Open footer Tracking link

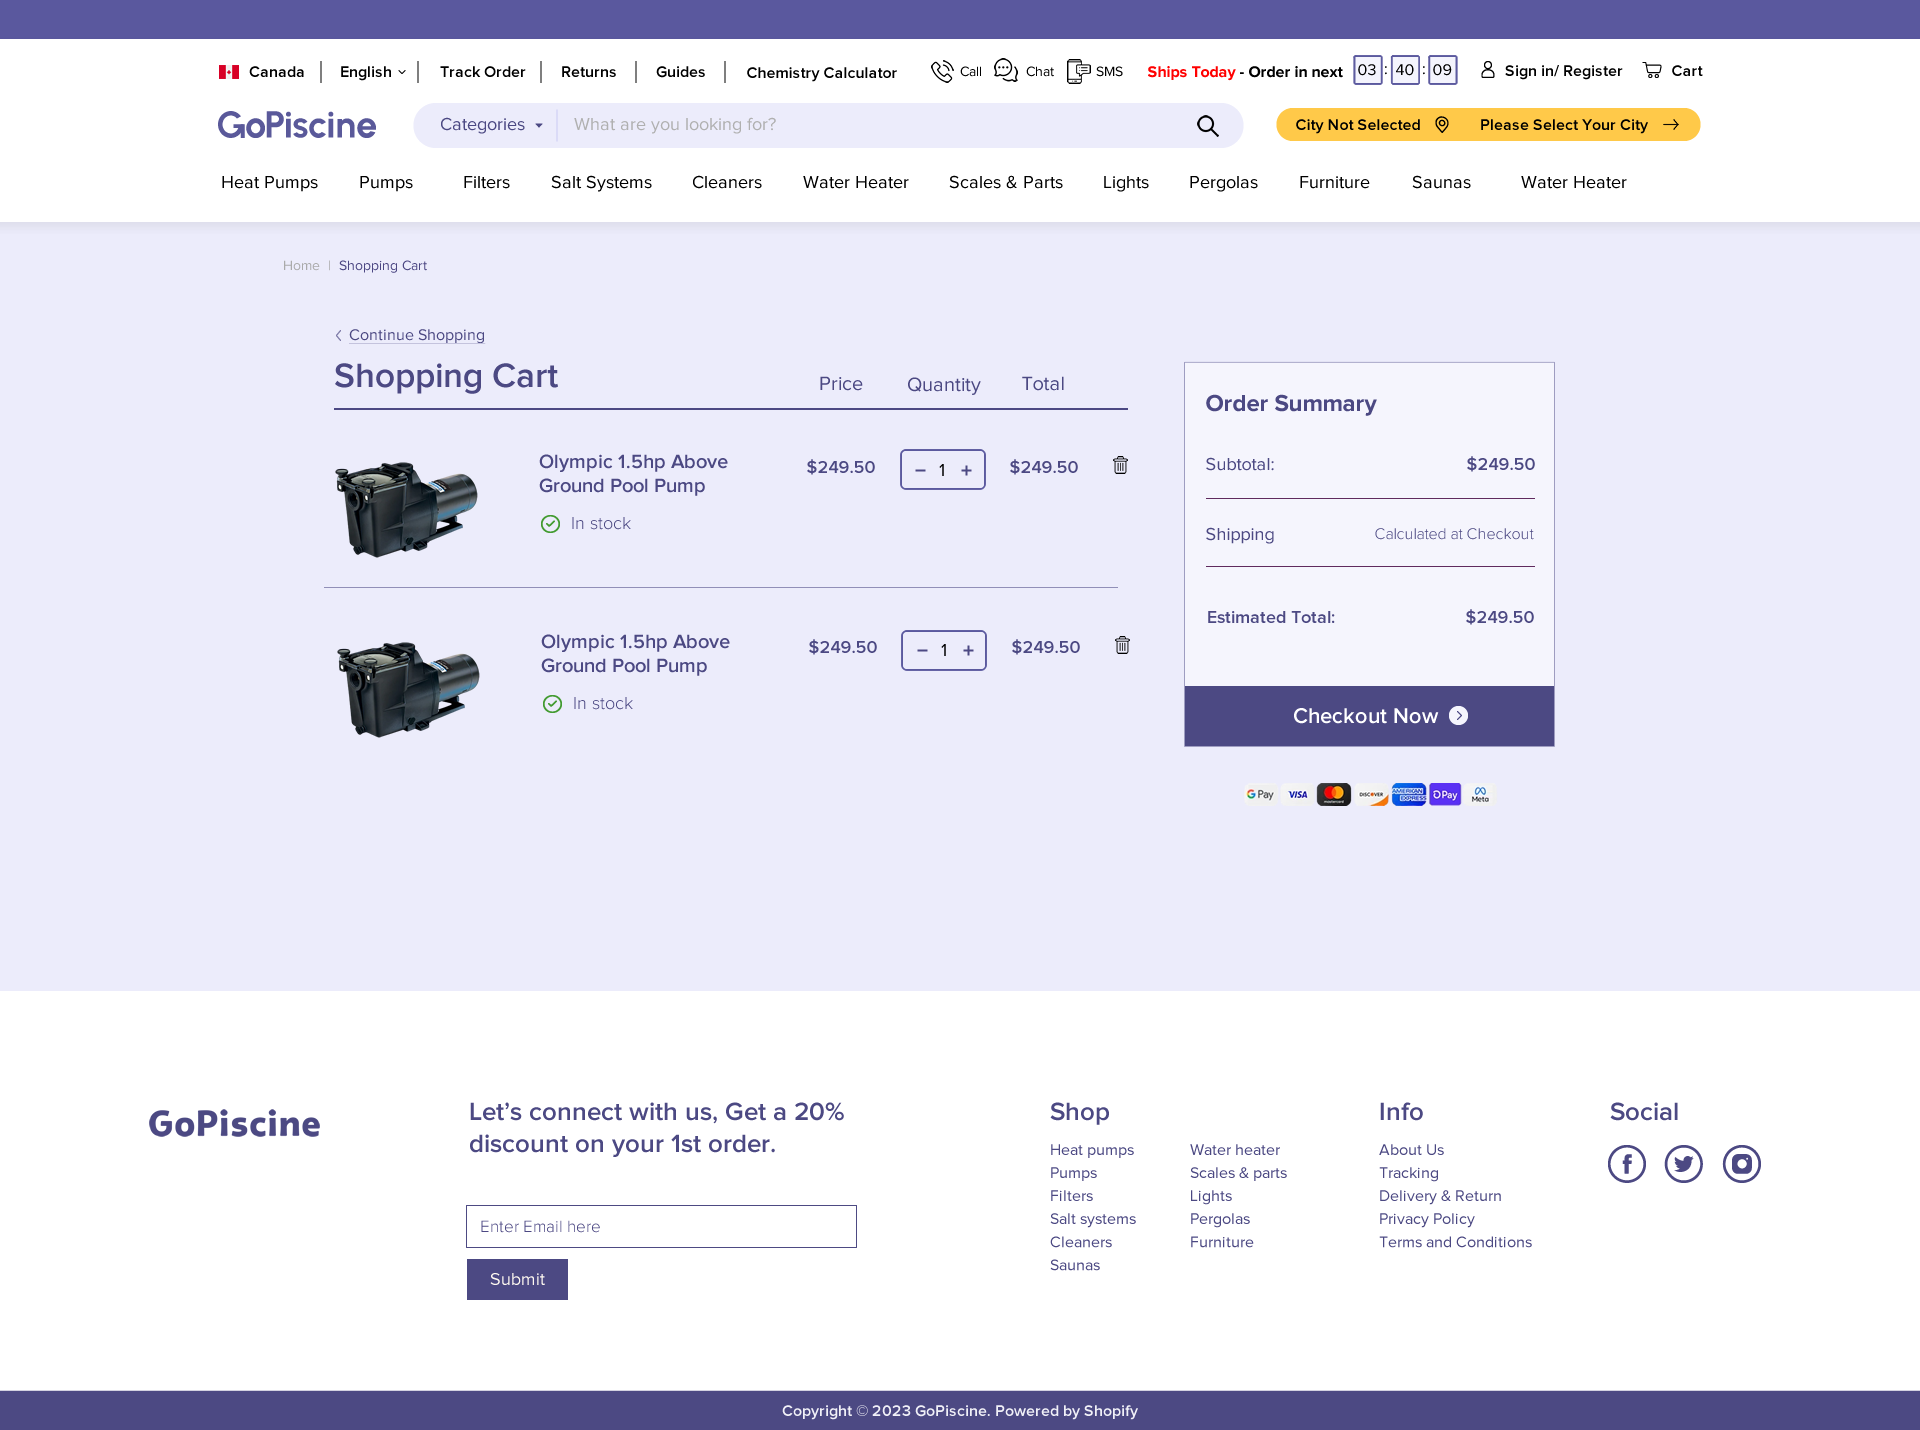click(1408, 1173)
